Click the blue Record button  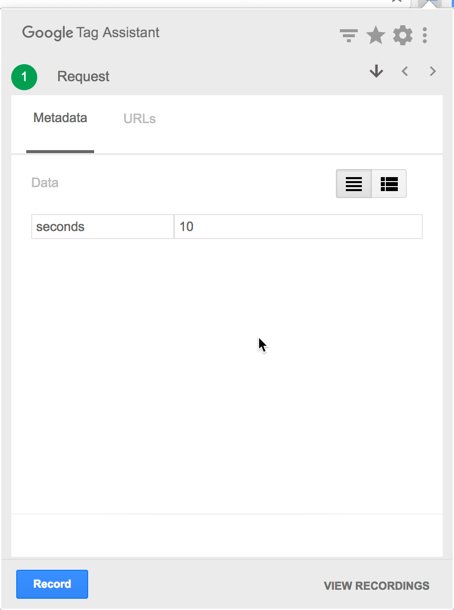point(52,584)
